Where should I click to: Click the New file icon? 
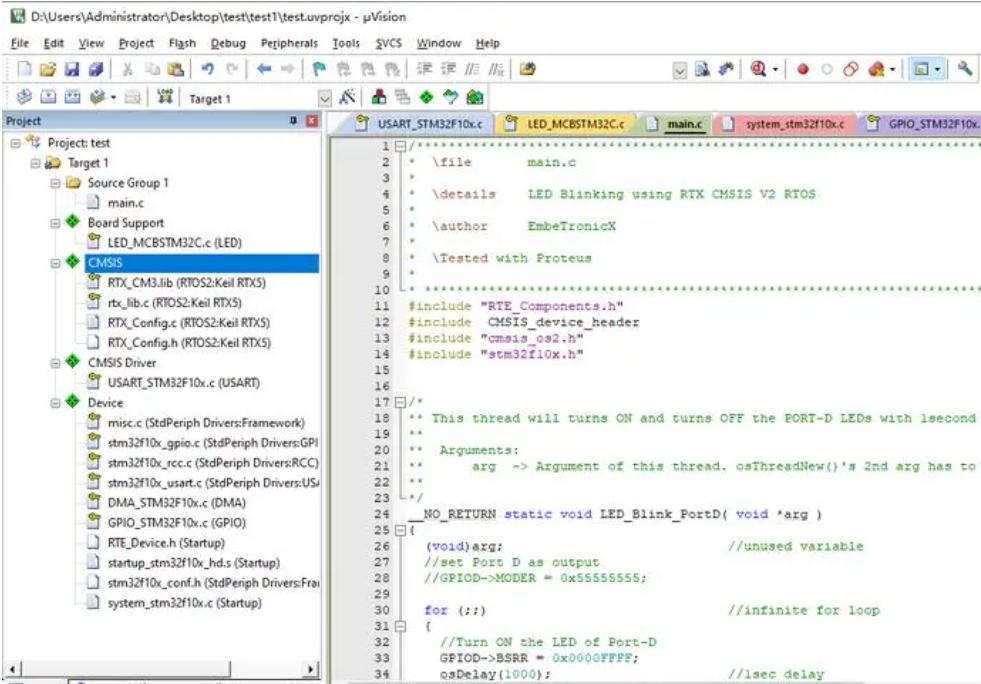[x=25, y=69]
